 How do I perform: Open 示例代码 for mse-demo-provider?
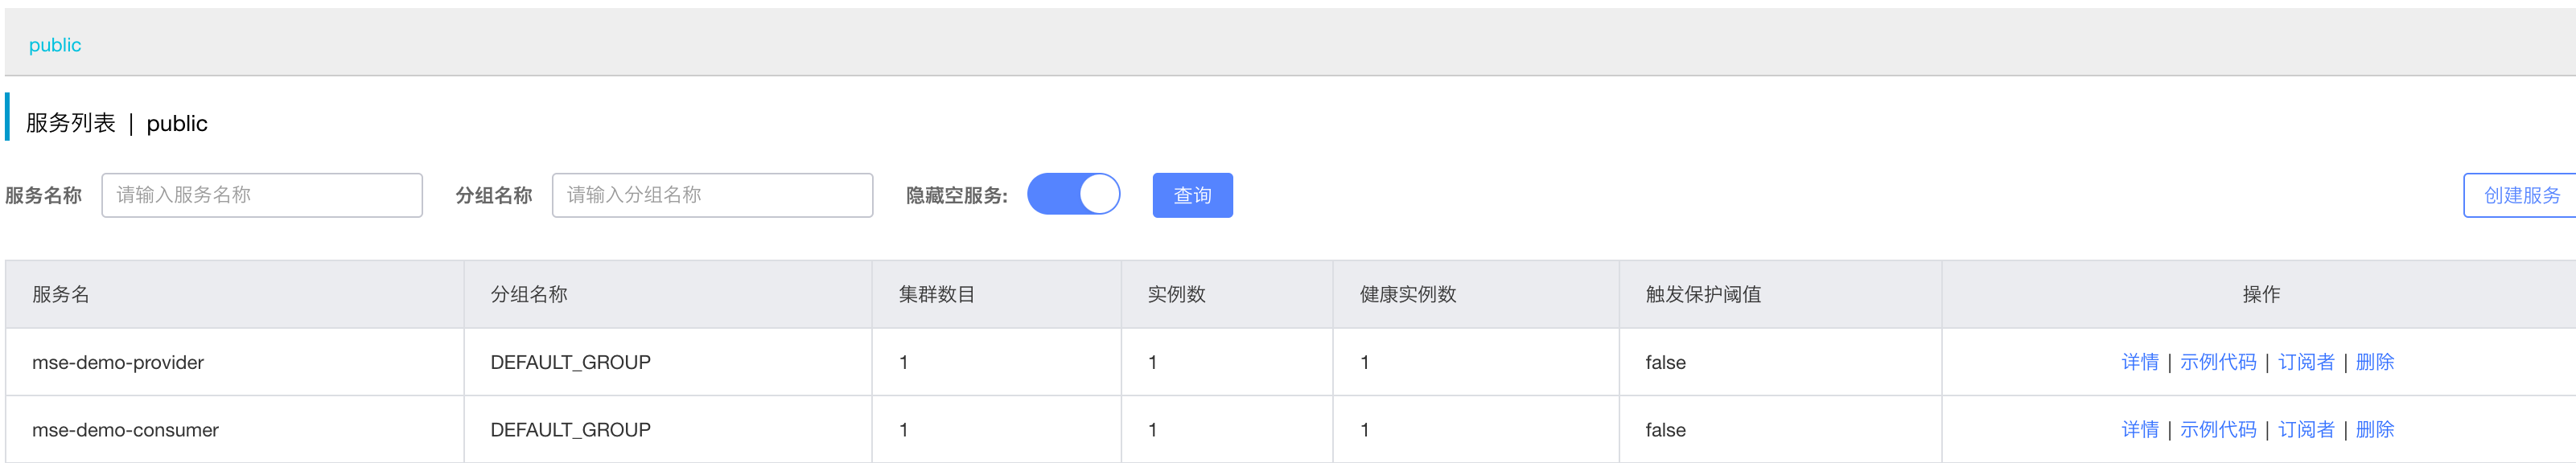[2217, 362]
